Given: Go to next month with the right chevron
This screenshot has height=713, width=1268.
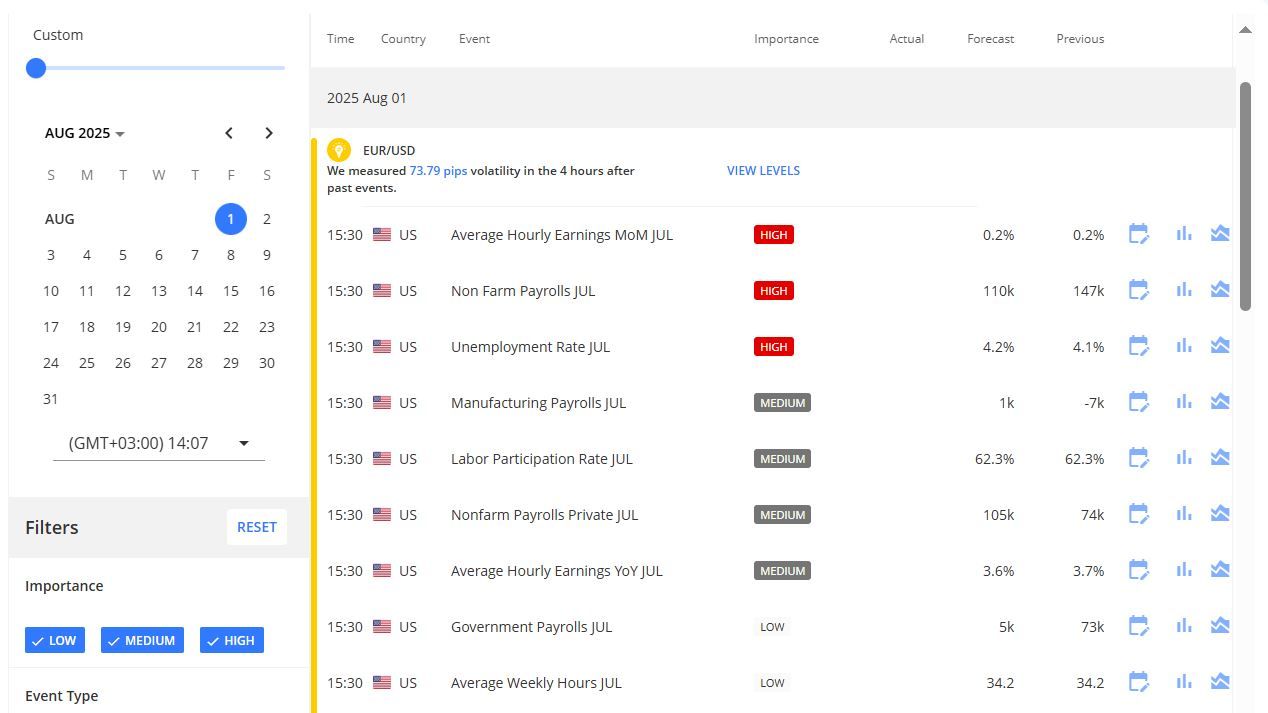Looking at the screenshot, I should 269,133.
